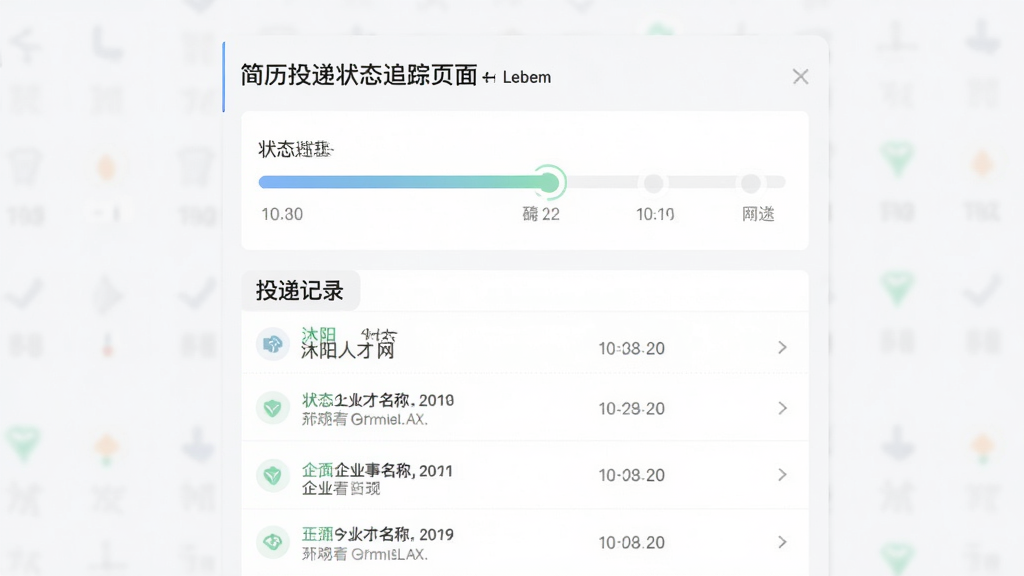Click the date in the 2019 record row

pos(632,543)
